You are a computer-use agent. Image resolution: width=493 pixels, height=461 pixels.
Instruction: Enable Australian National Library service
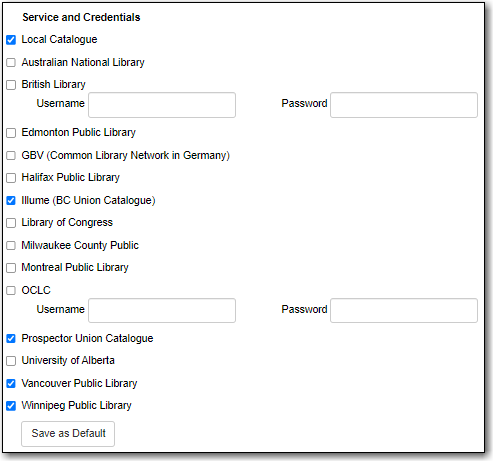click(11, 62)
